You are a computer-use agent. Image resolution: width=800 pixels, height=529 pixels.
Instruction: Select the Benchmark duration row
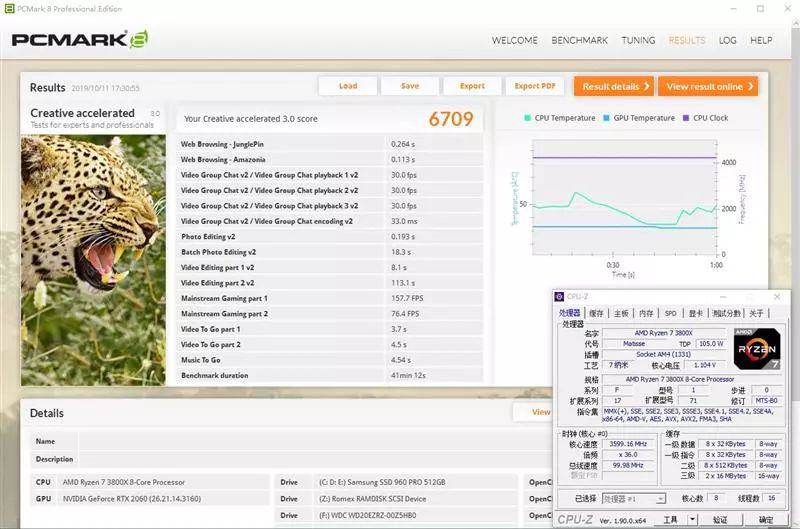coord(330,375)
